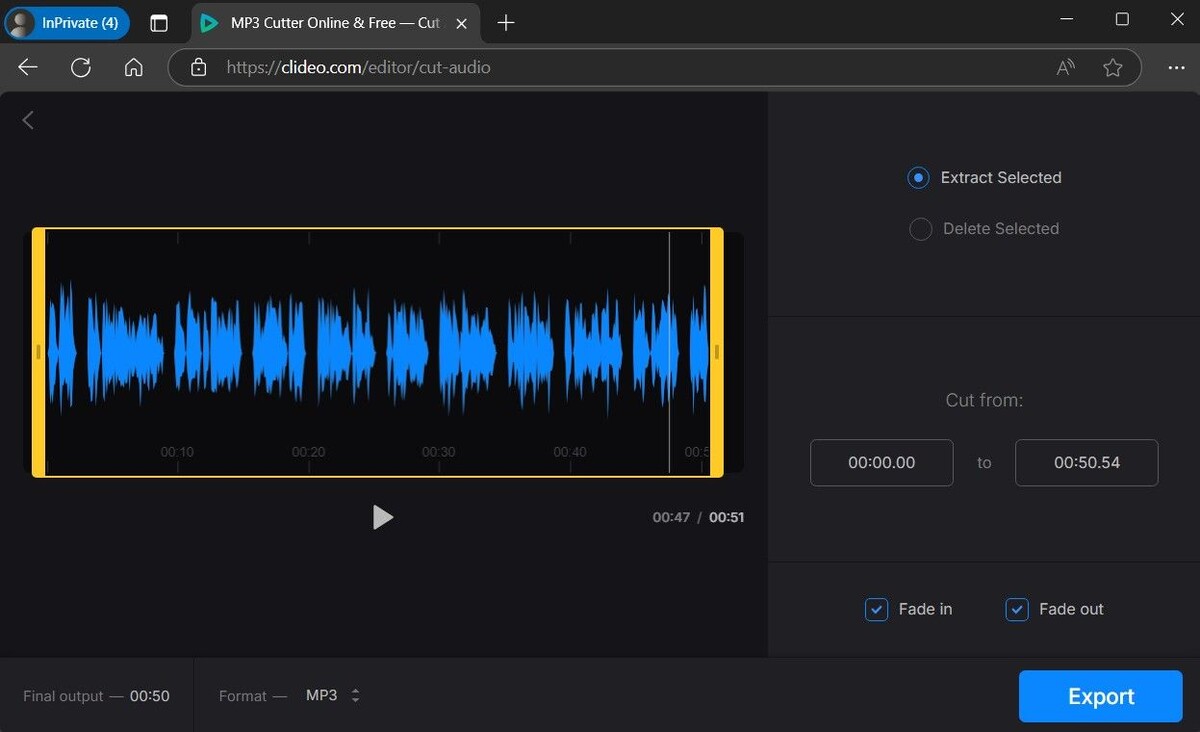Screen dimensions: 1200x732
Task: Turn on the Read Aloud icon
Action: click(x=1066, y=67)
